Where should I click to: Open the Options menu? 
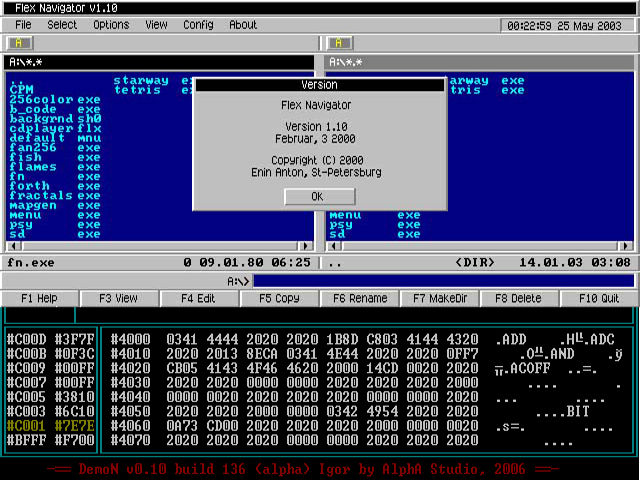pos(111,25)
